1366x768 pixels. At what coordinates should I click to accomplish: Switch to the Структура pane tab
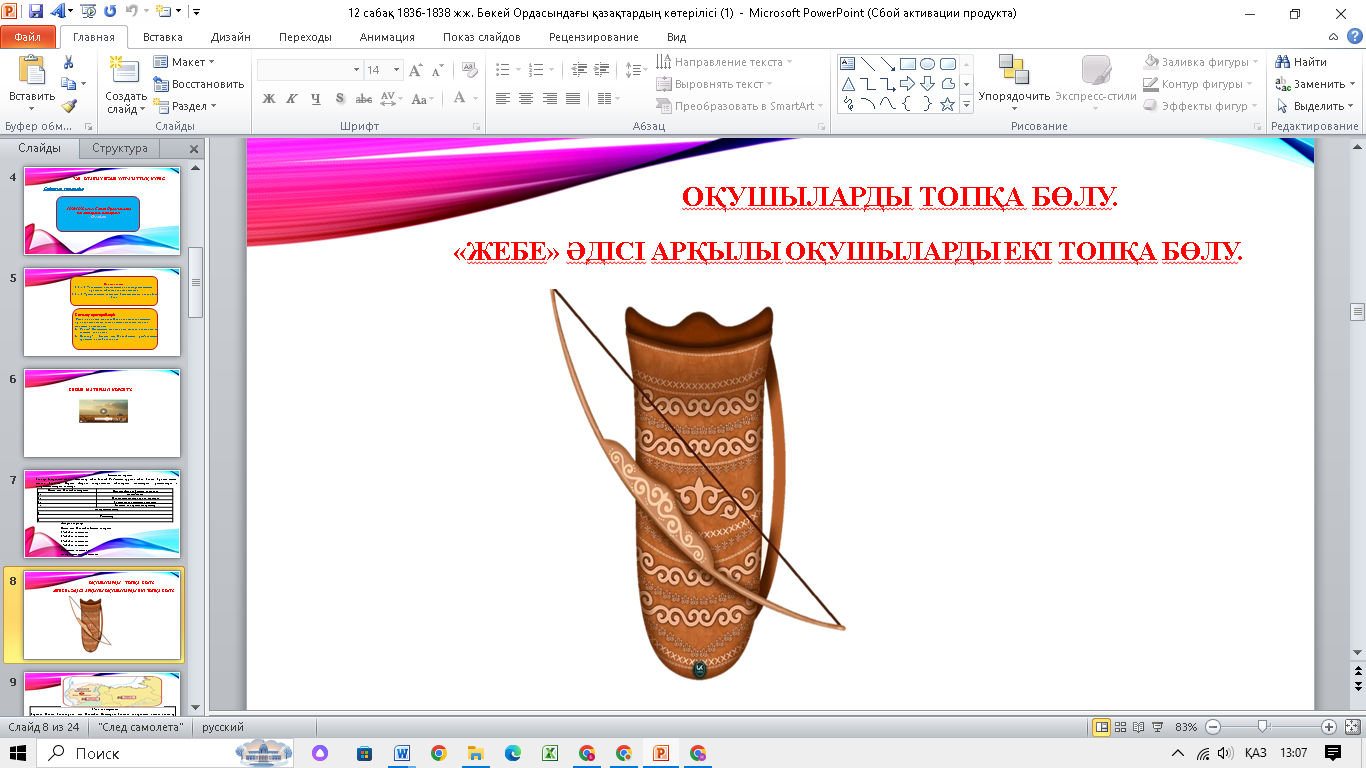point(119,148)
